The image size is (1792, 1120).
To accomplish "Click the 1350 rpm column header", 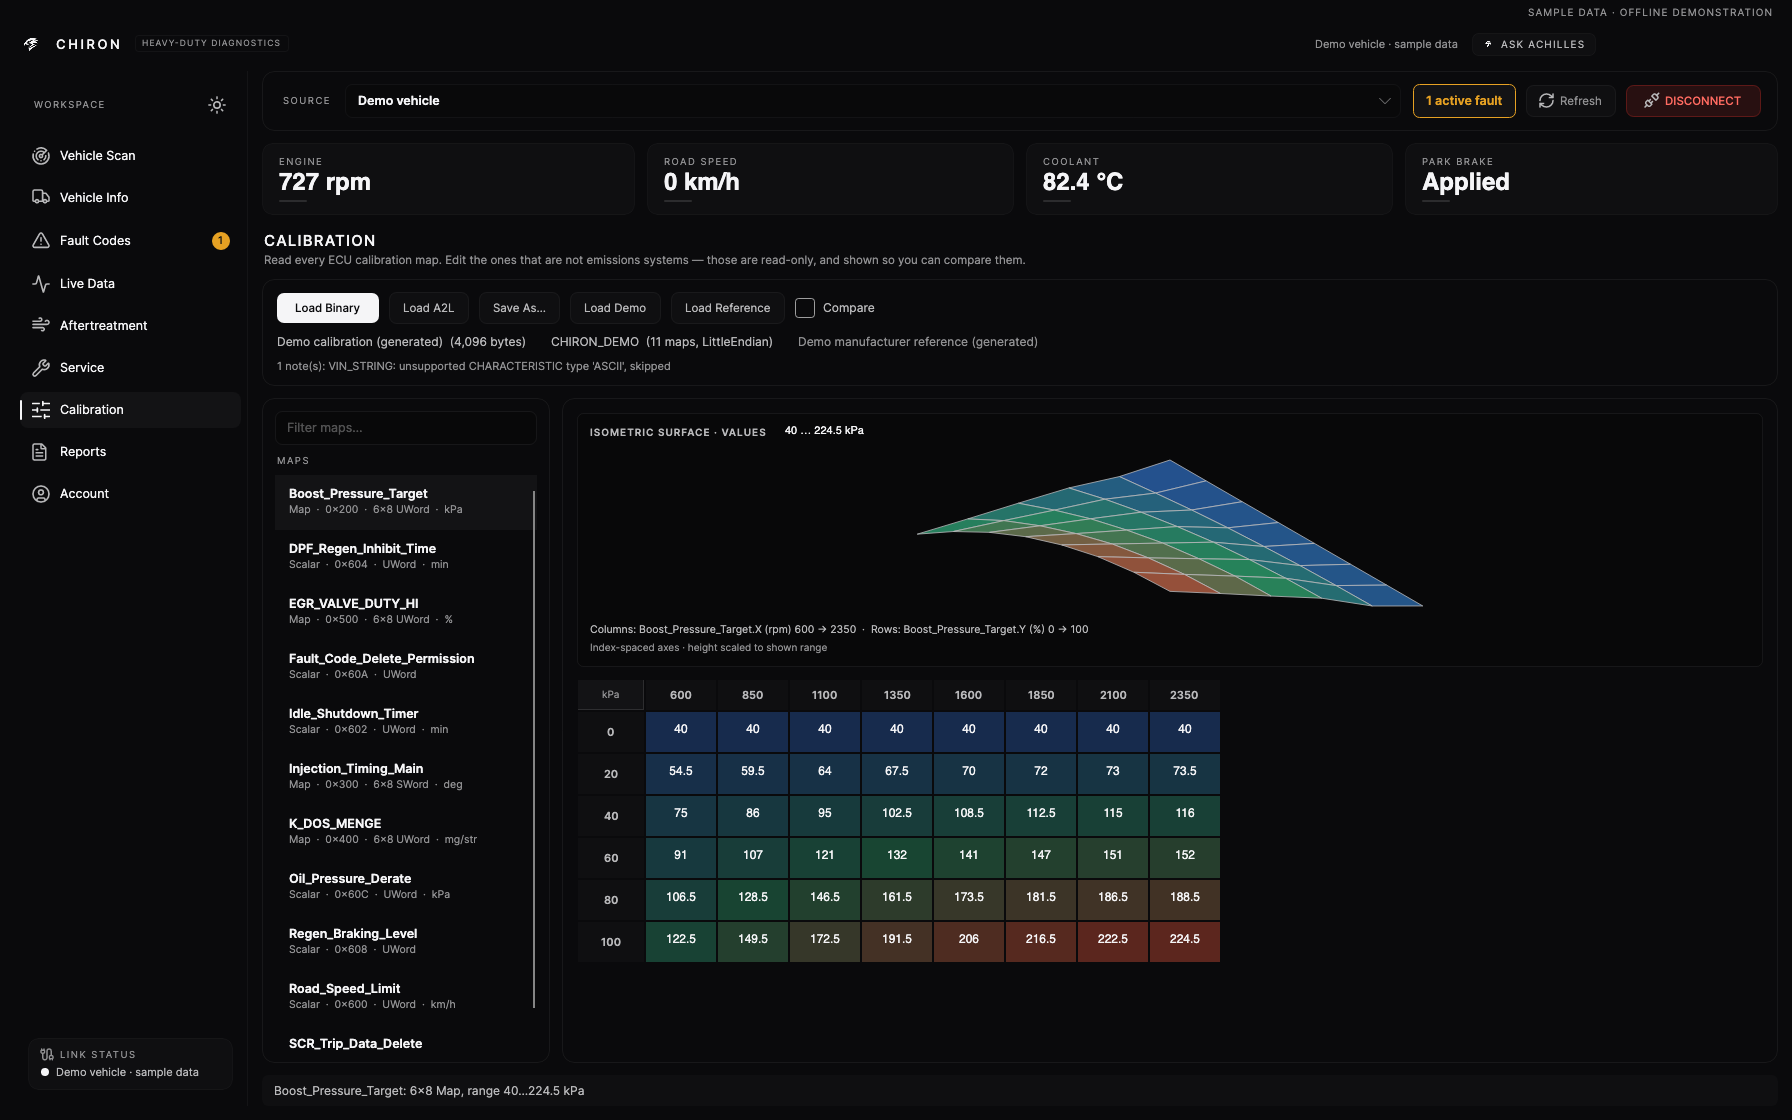I will point(897,695).
